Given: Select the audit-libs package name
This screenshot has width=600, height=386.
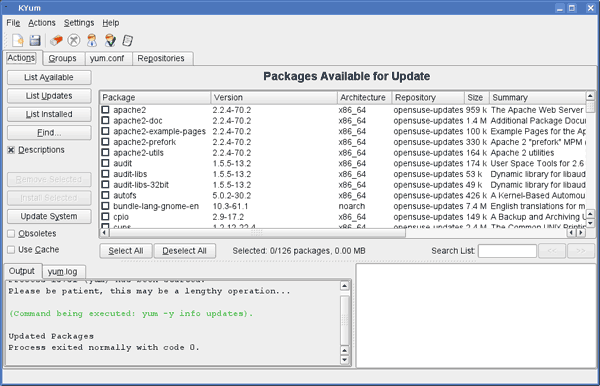Looking at the screenshot, I should [x=130, y=174].
